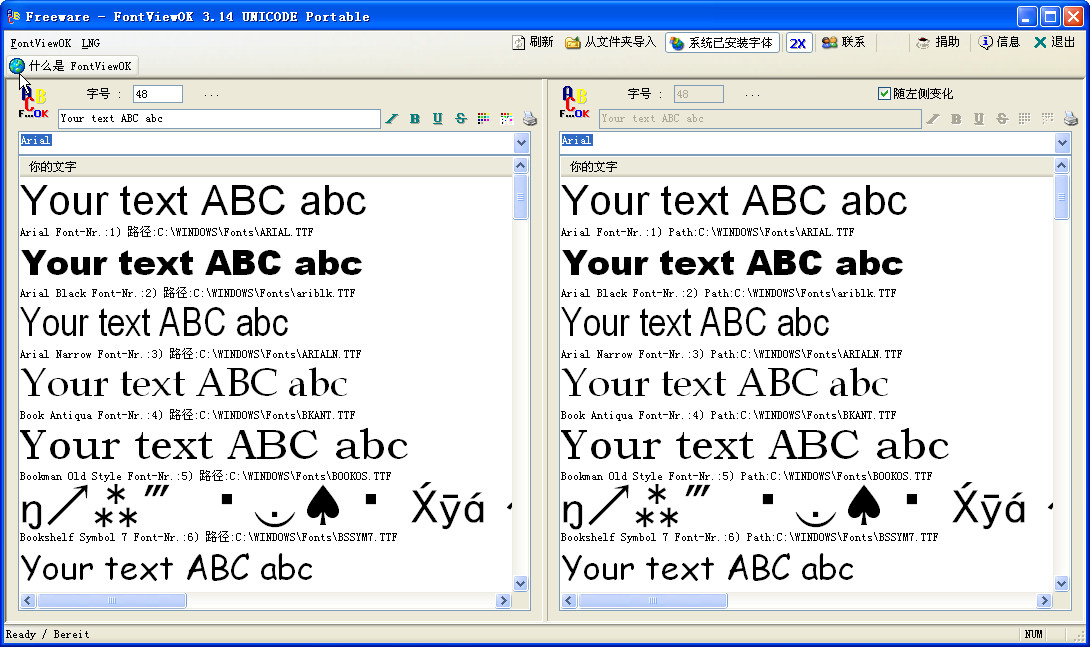Click right list scroll-up arrow

point(1061,165)
